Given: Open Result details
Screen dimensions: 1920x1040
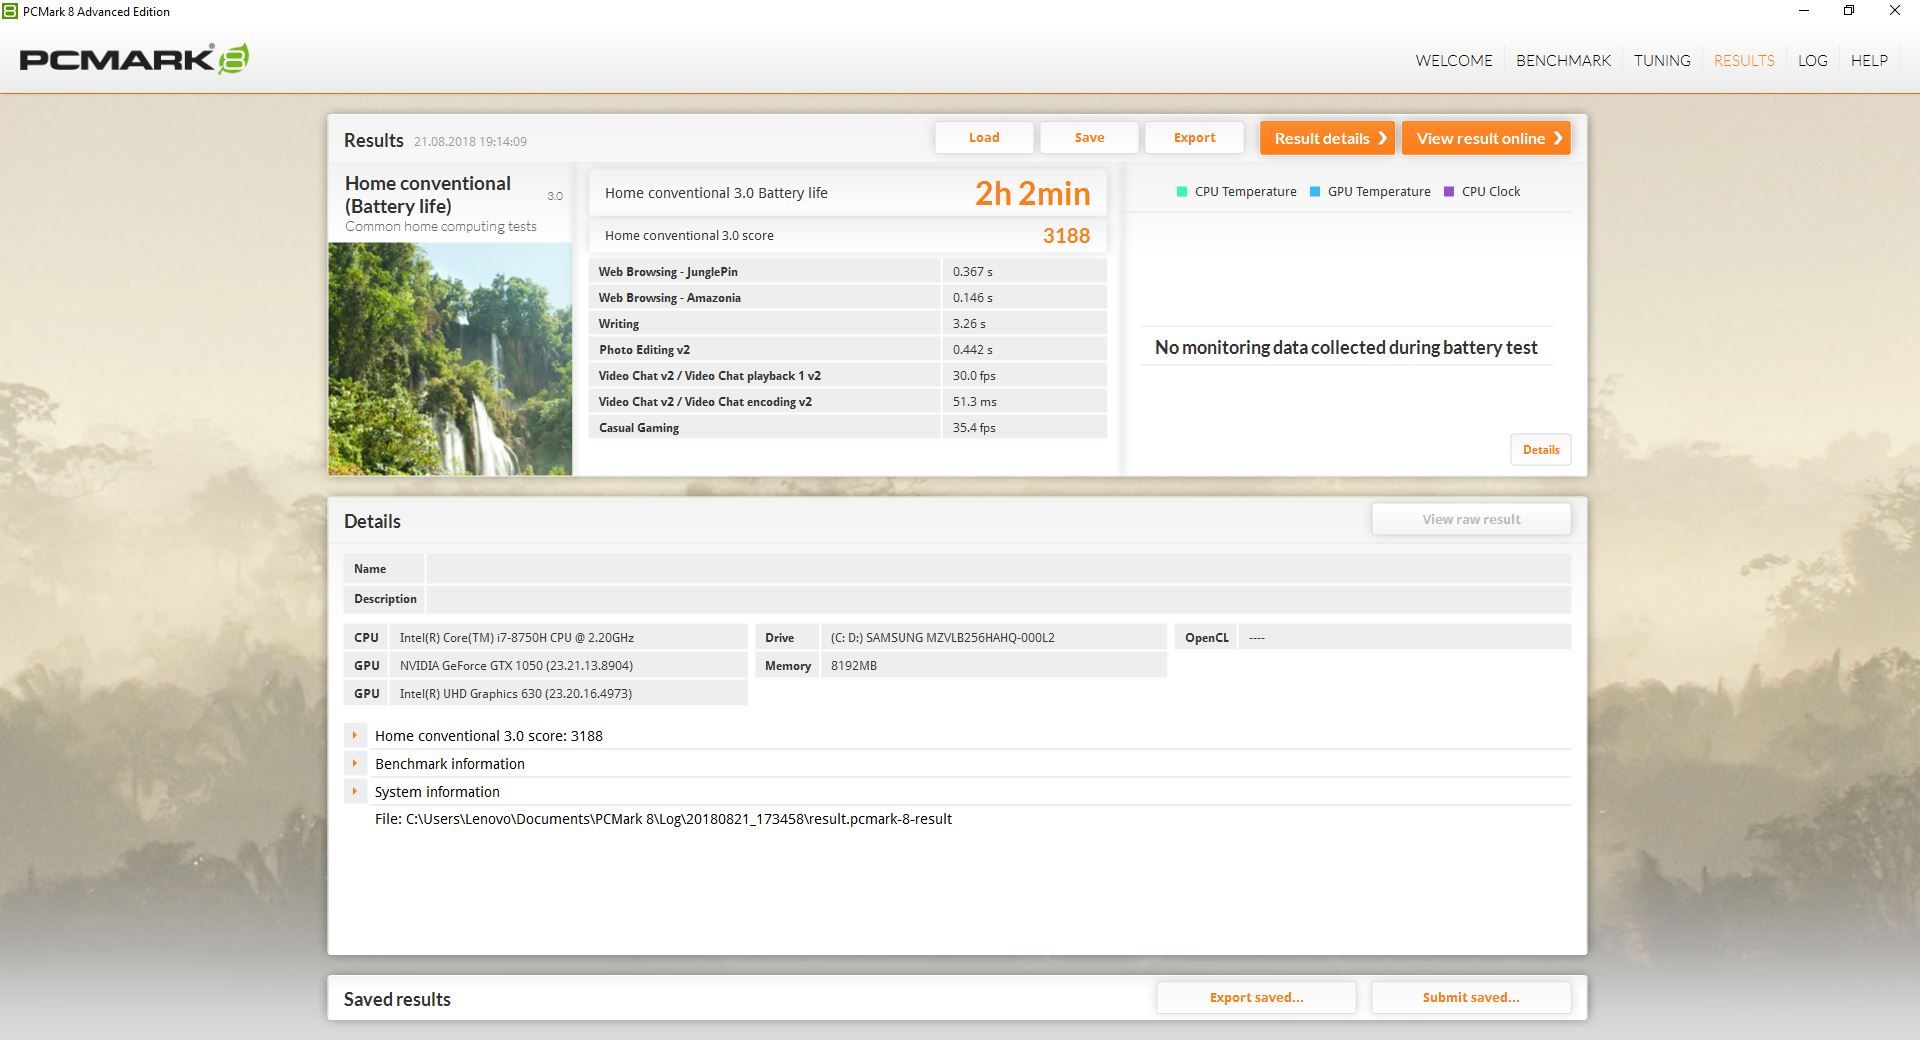Looking at the screenshot, I should pos(1326,138).
